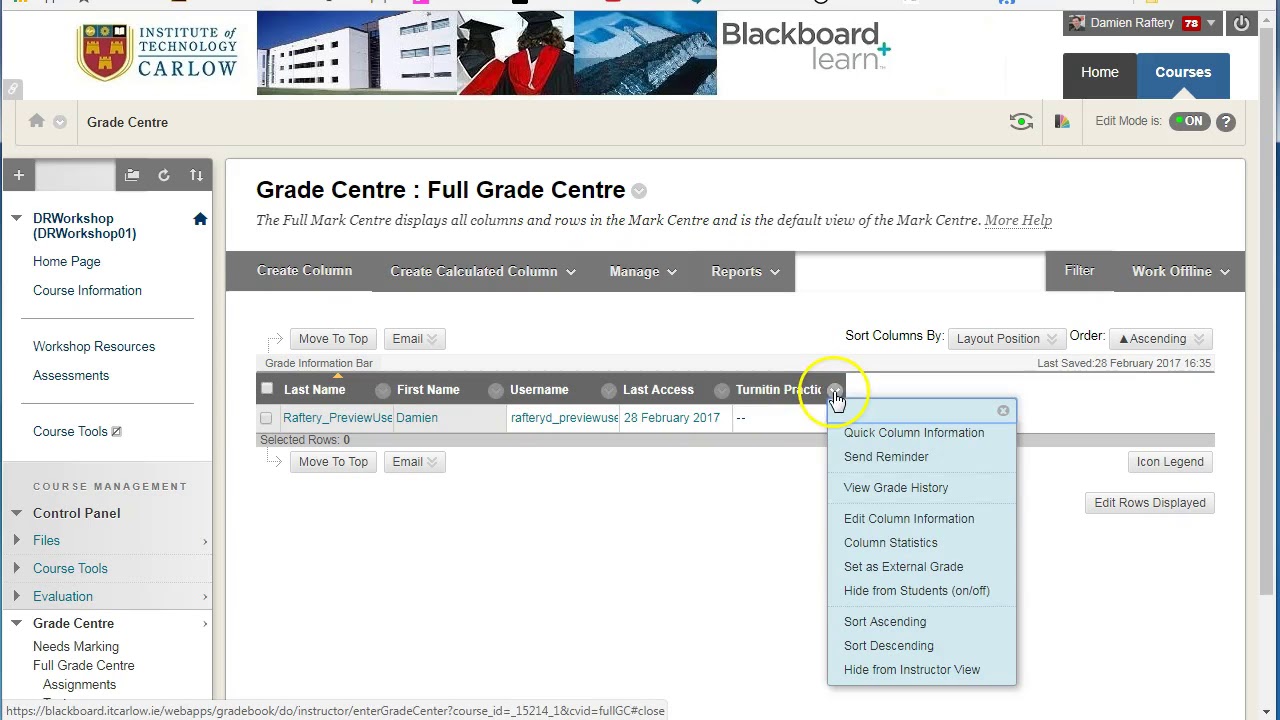Open student preview eye icon
Screen dimensions: 1280x720
pyautogui.click(x=1021, y=122)
